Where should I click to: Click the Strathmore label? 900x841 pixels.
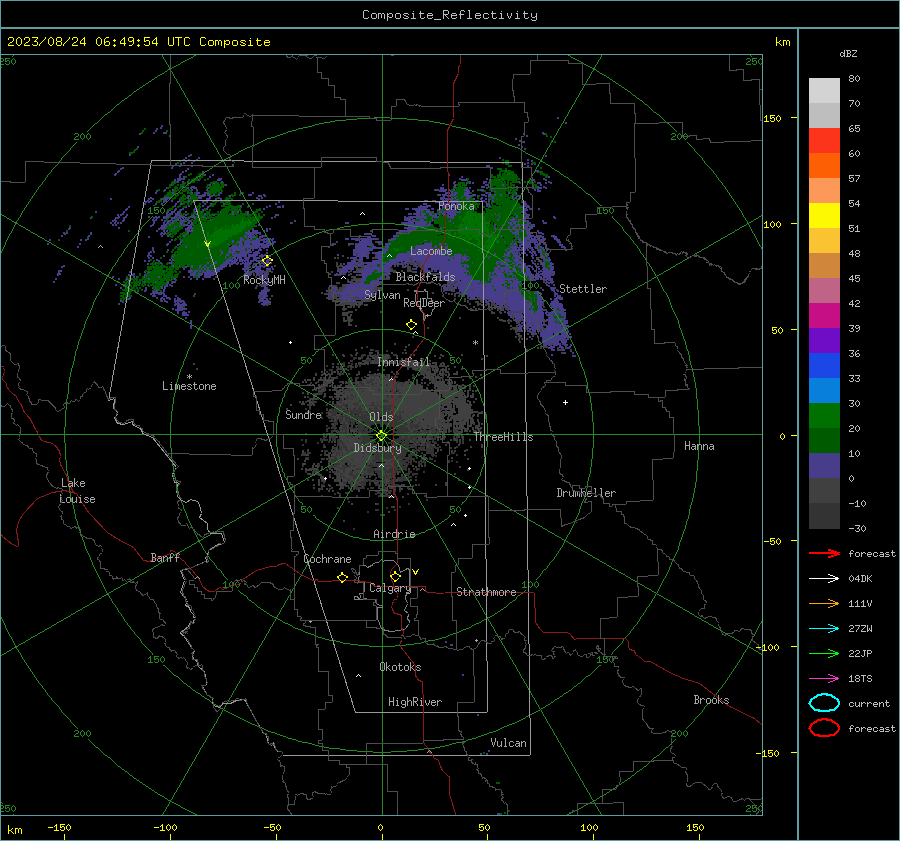pos(486,592)
